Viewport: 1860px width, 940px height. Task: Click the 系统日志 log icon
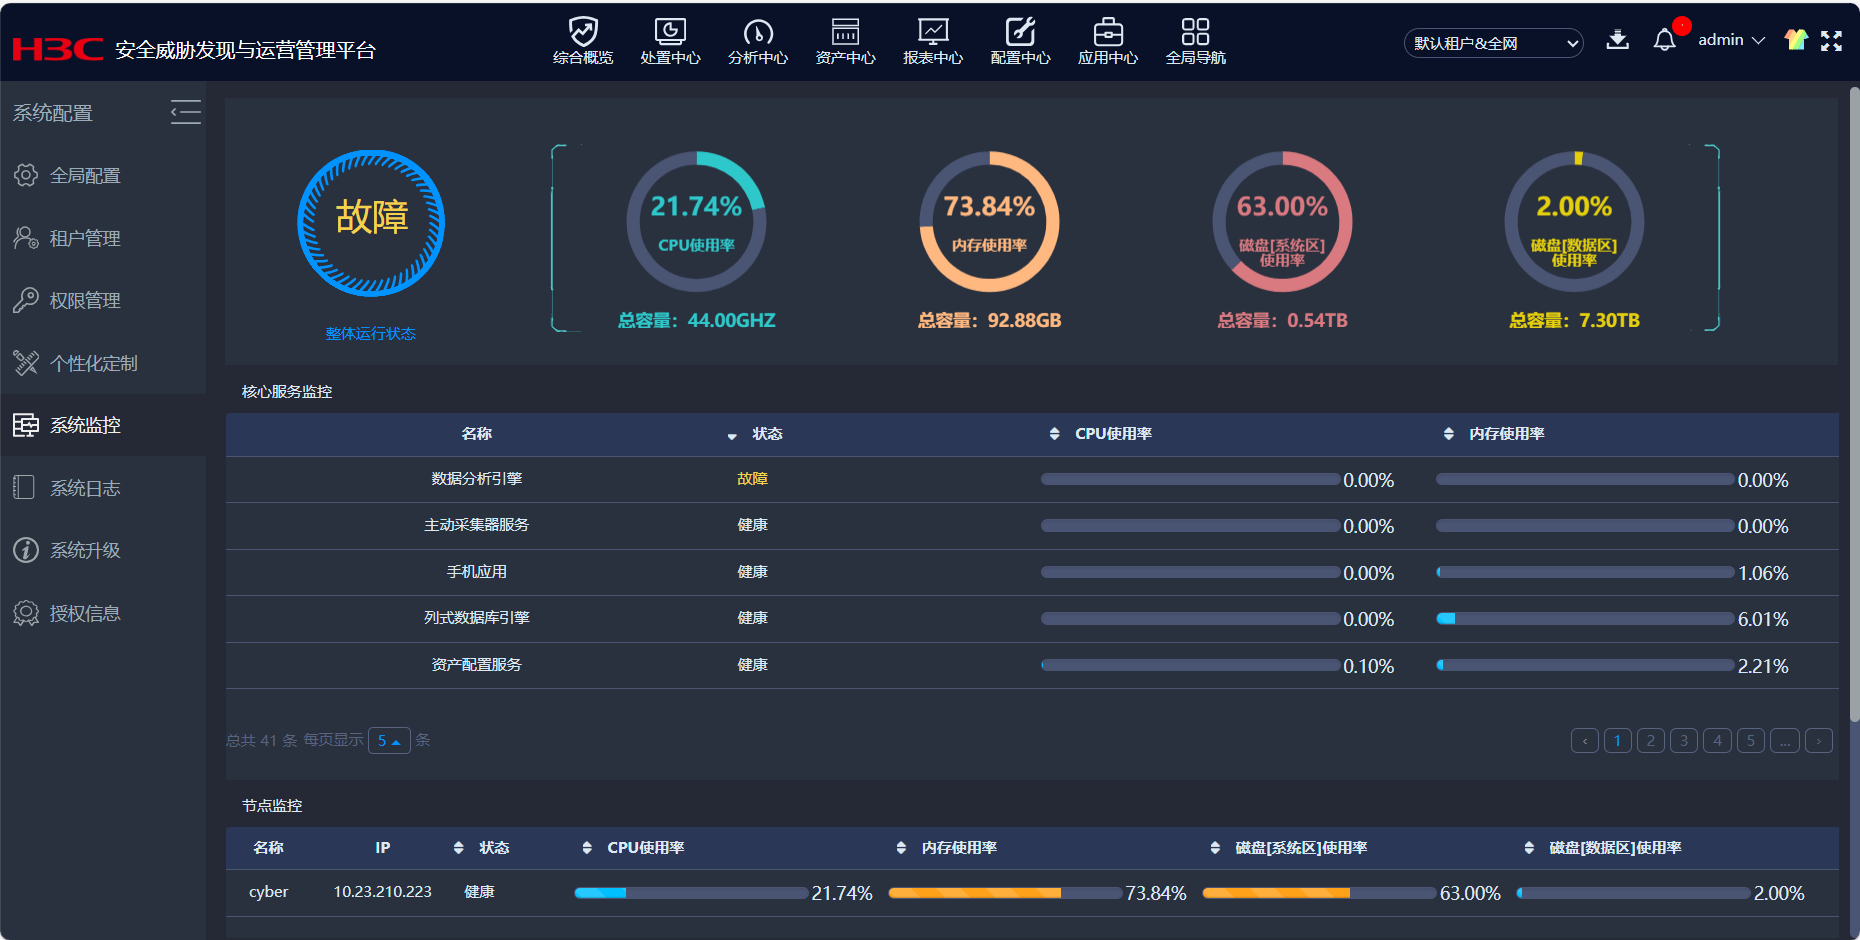[24, 488]
